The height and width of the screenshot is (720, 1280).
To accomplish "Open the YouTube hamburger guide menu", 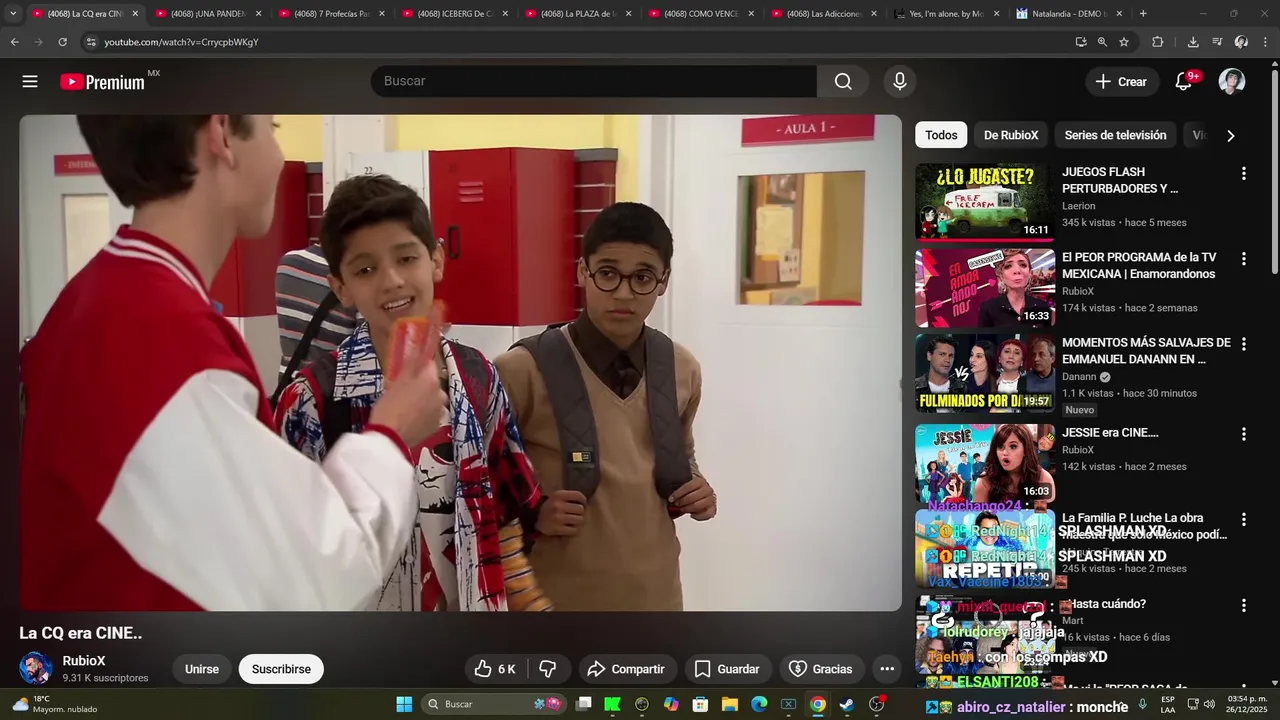I will [x=30, y=82].
